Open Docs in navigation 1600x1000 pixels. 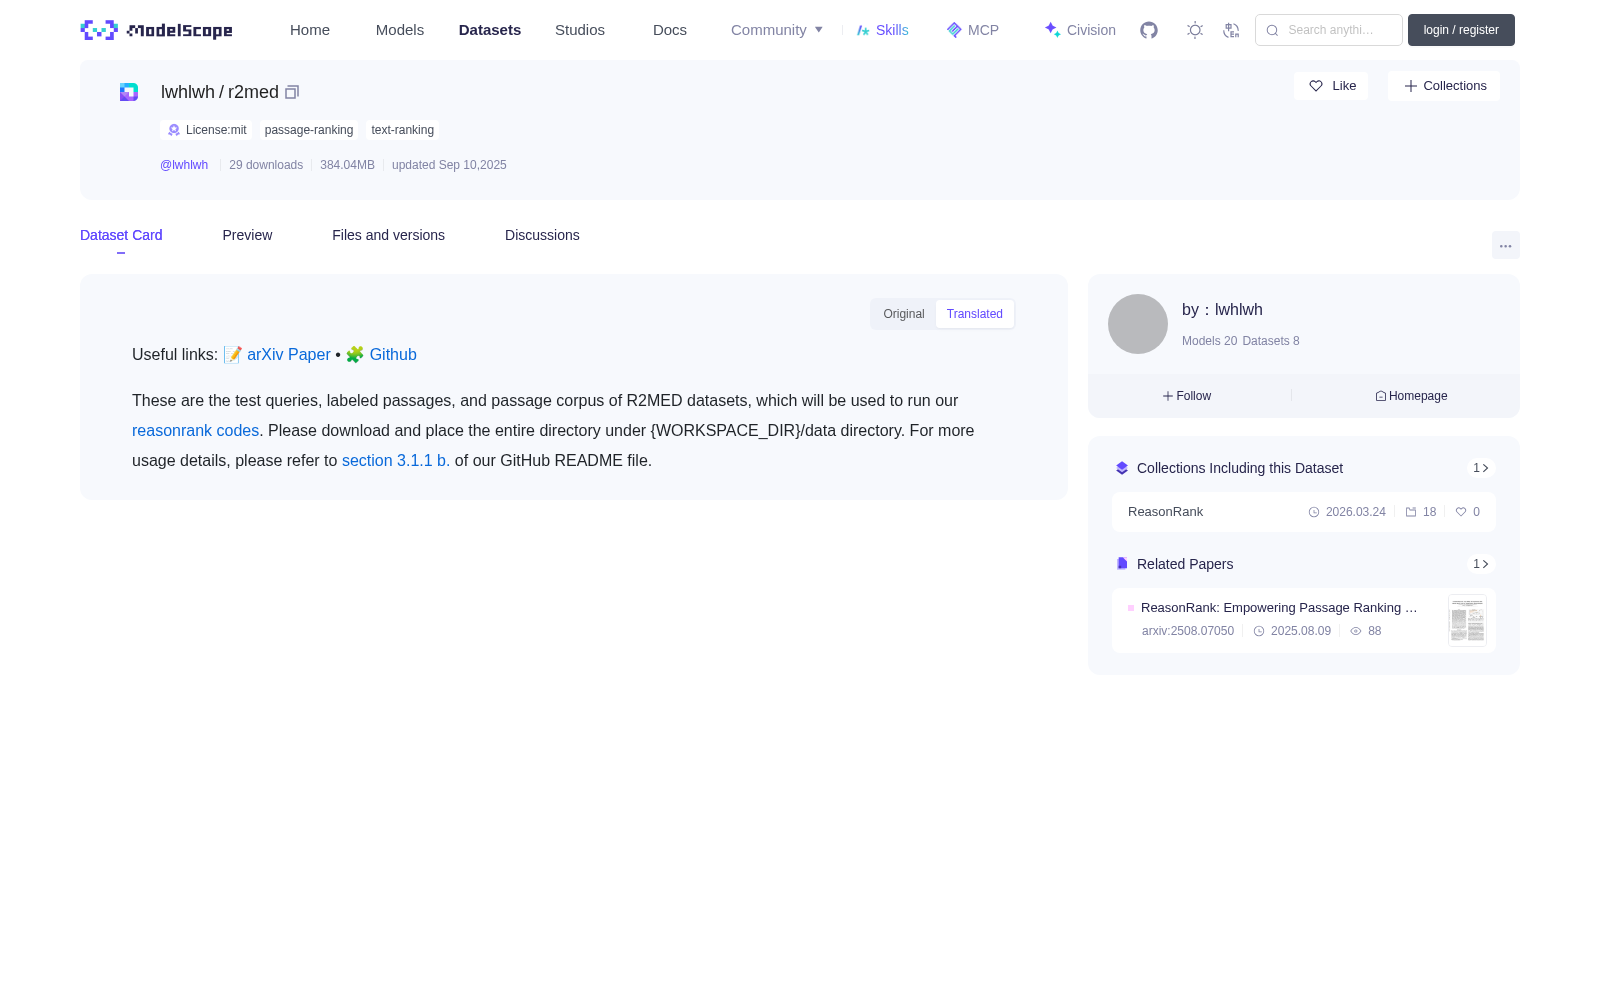point(670,30)
